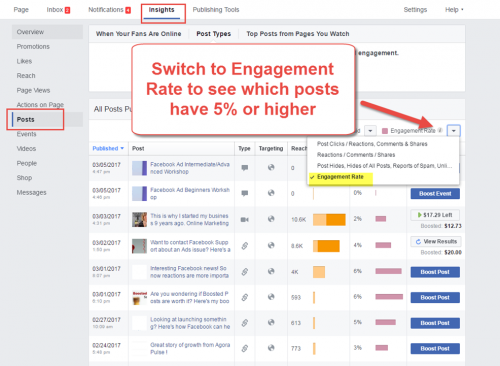Open the Engagement Rate dropdown arrow

(454, 131)
